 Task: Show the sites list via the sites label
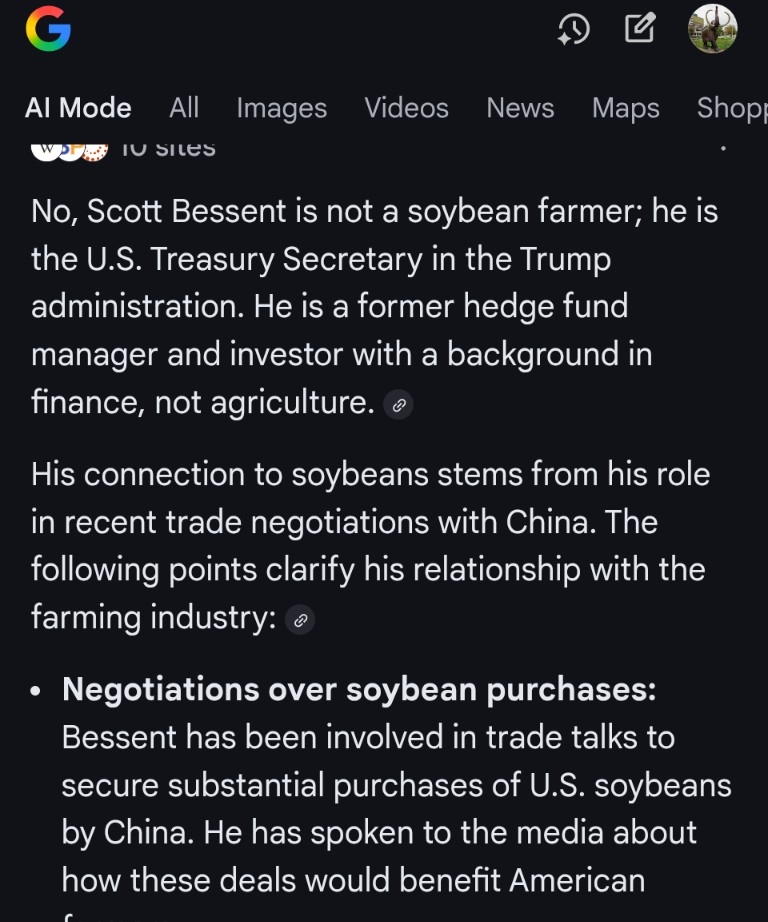click(167, 150)
